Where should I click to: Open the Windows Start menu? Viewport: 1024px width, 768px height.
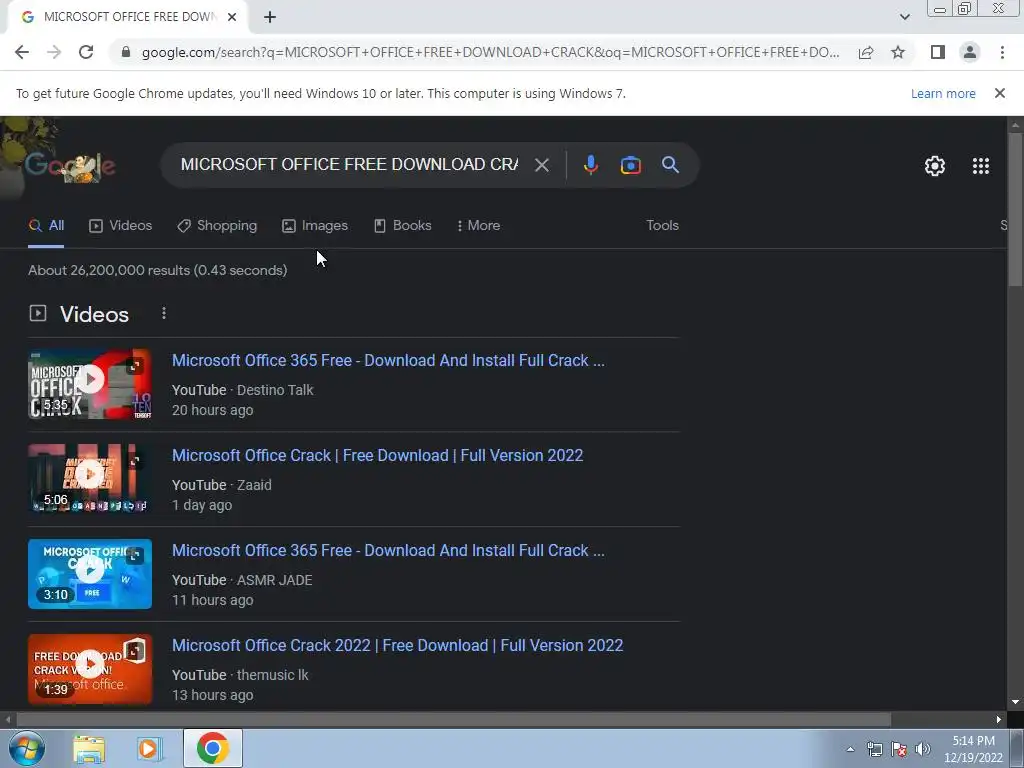[27, 748]
